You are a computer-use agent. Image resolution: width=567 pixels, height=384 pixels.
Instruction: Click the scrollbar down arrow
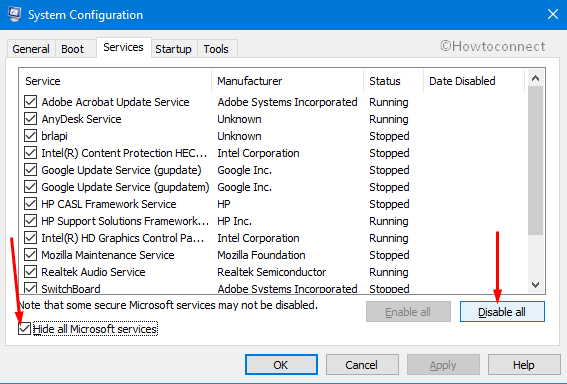point(536,285)
